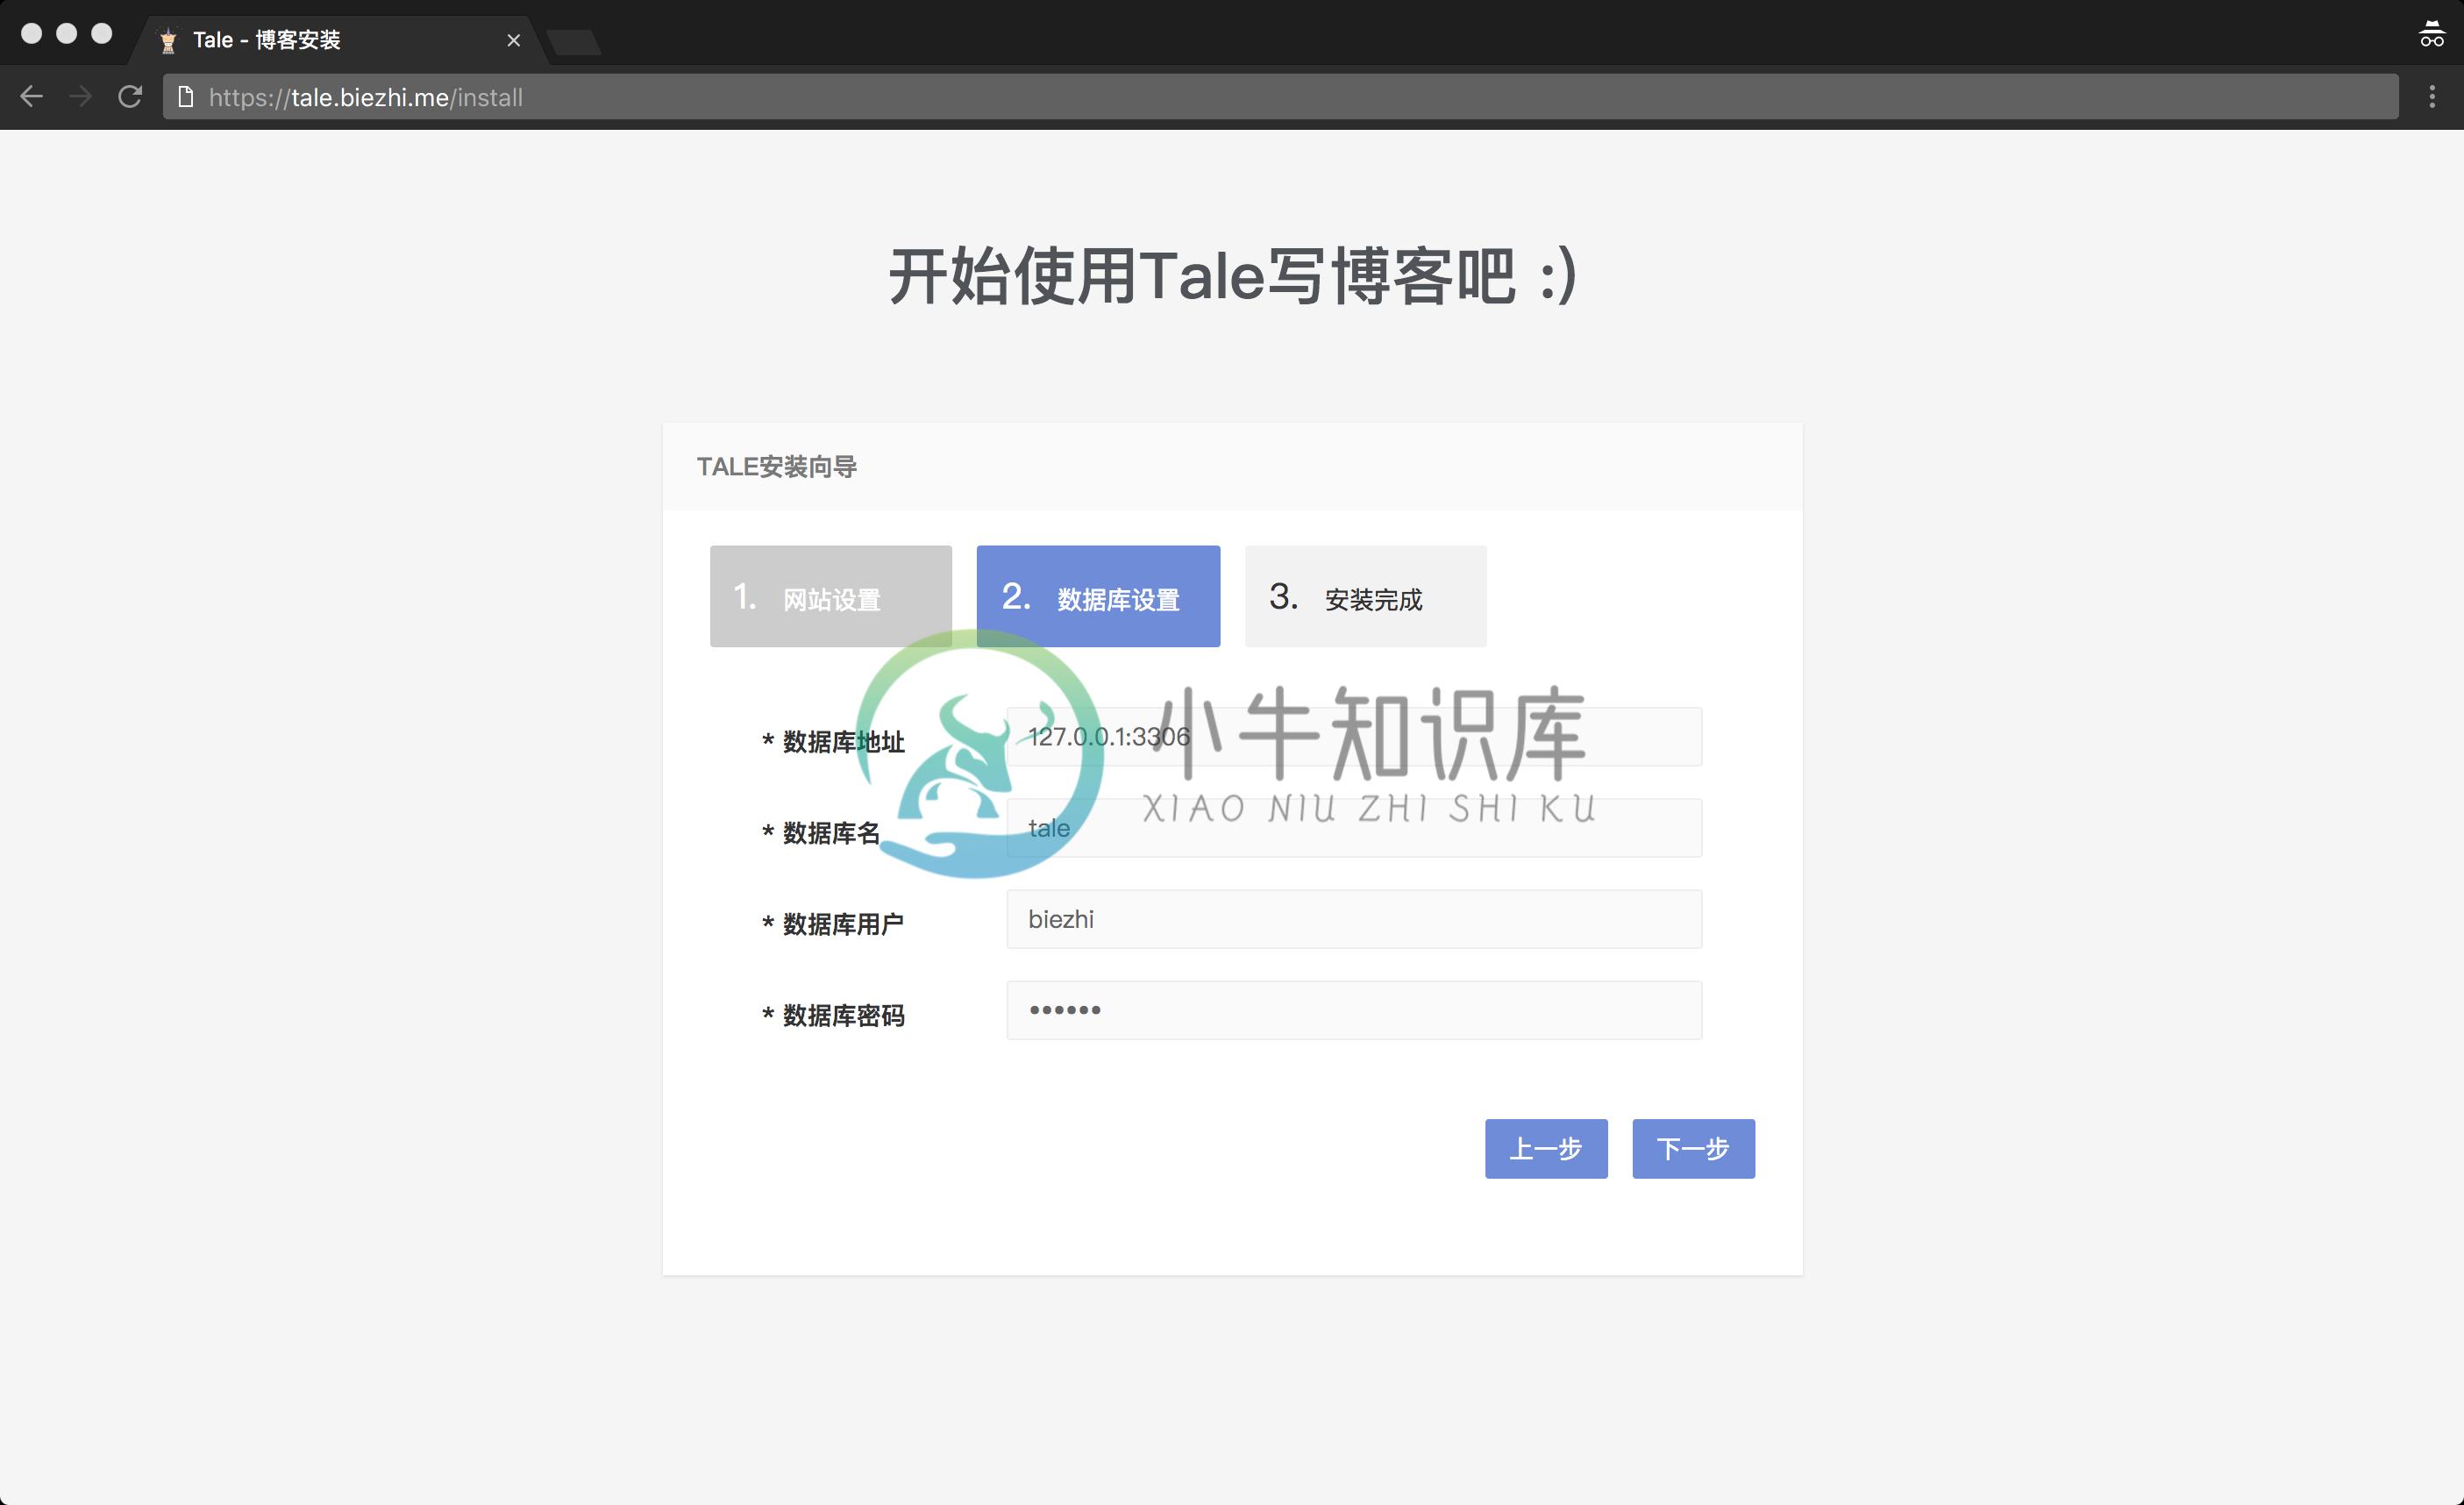The image size is (2464, 1505).
Task: Open the browser three-dot menu
Action: 2432,97
